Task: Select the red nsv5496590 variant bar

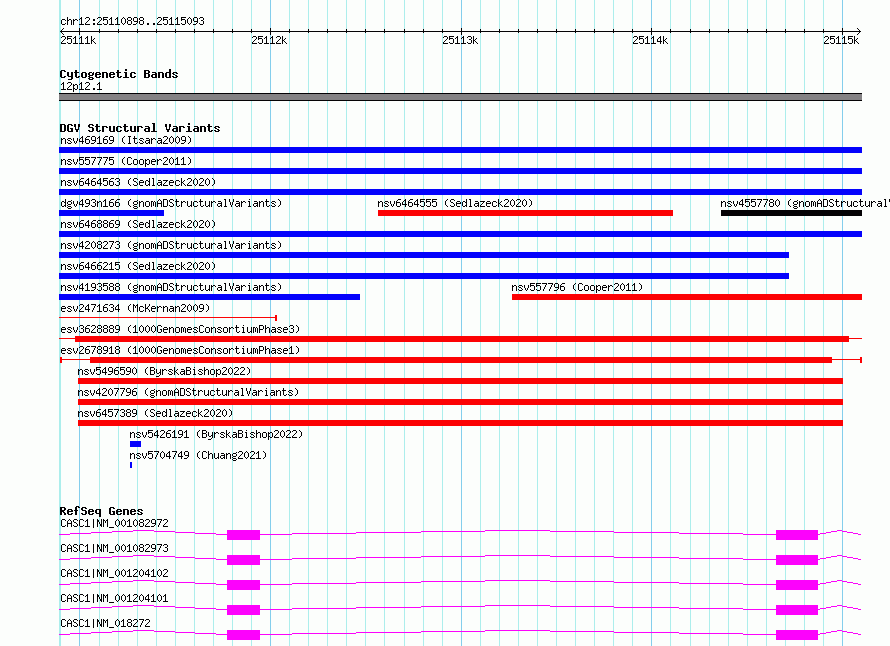Action: click(460, 381)
